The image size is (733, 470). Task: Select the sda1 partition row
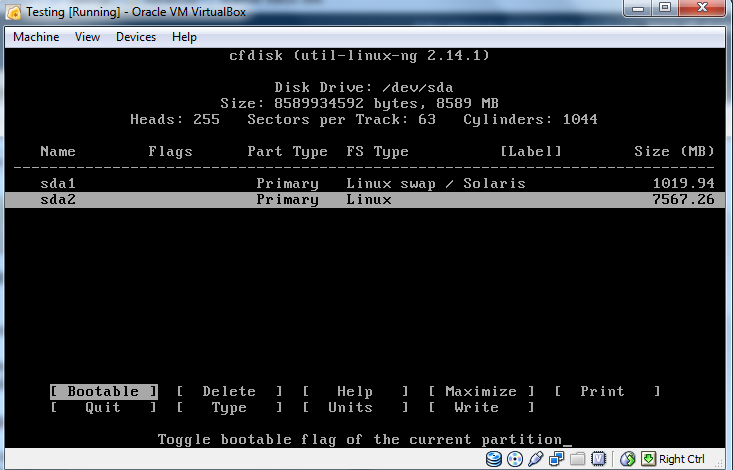click(365, 183)
